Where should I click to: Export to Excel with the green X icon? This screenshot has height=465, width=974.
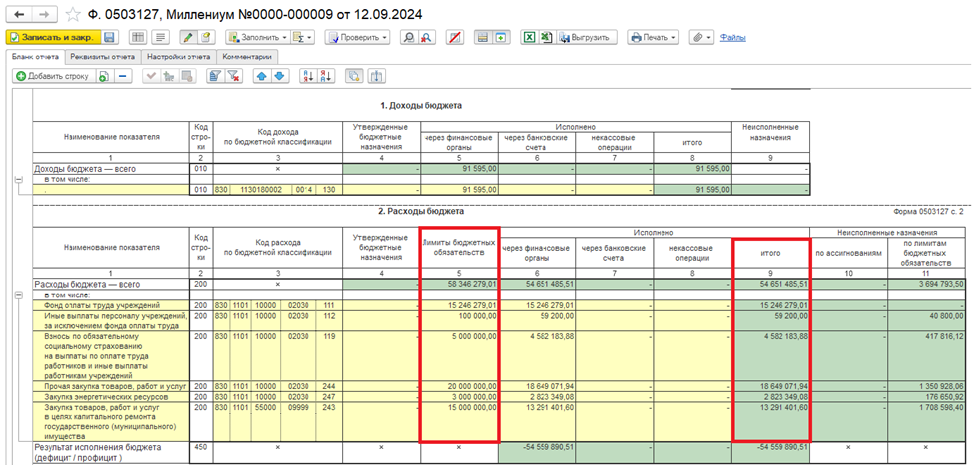pos(529,37)
